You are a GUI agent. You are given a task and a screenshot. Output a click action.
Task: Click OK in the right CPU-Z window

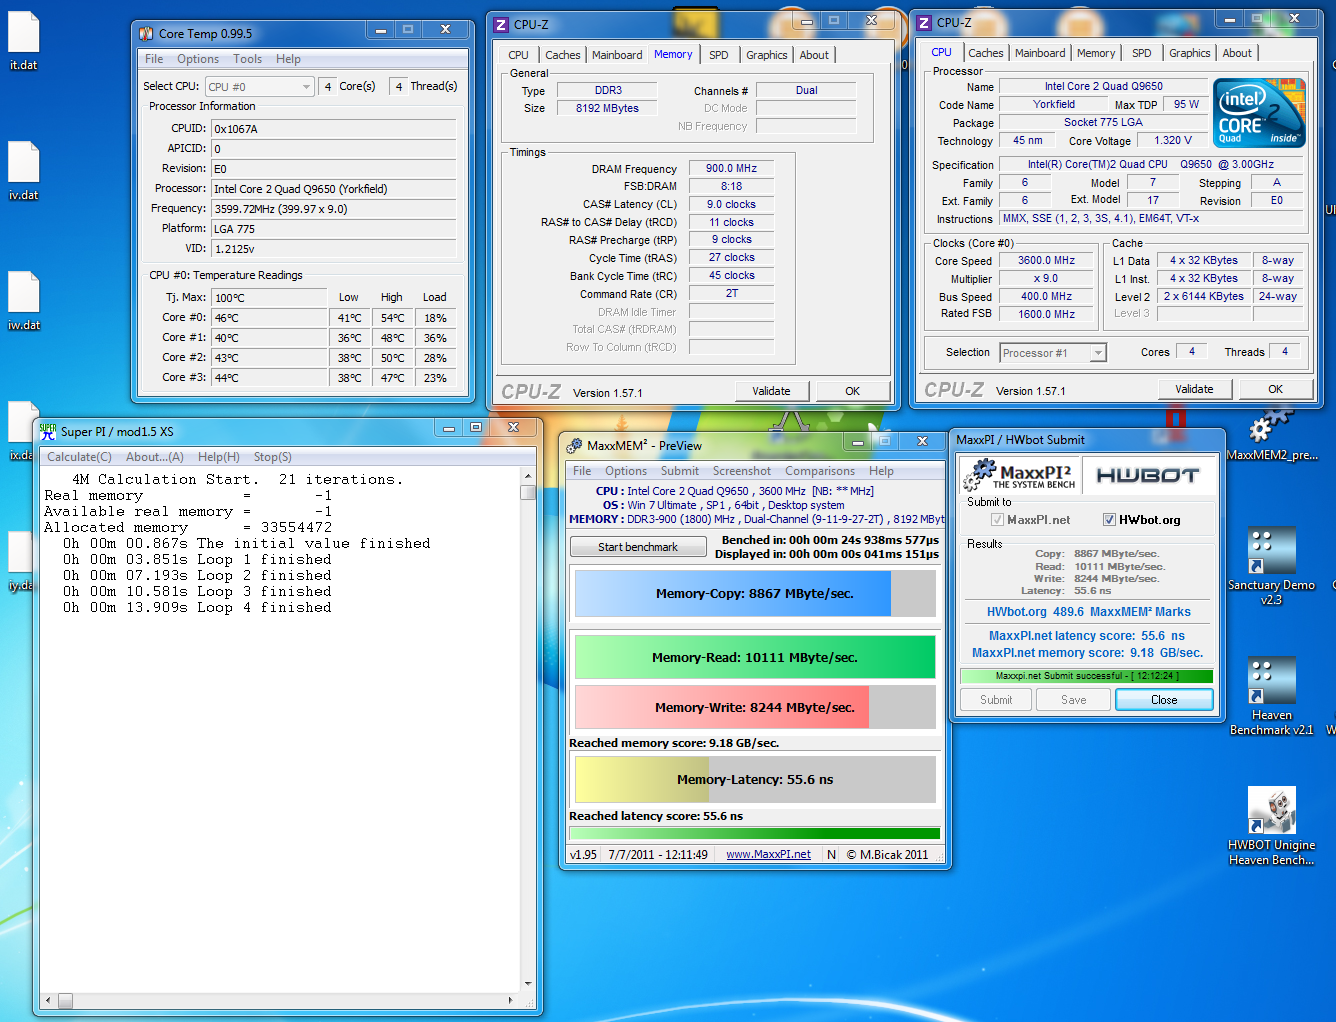click(x=1275, y=389)
